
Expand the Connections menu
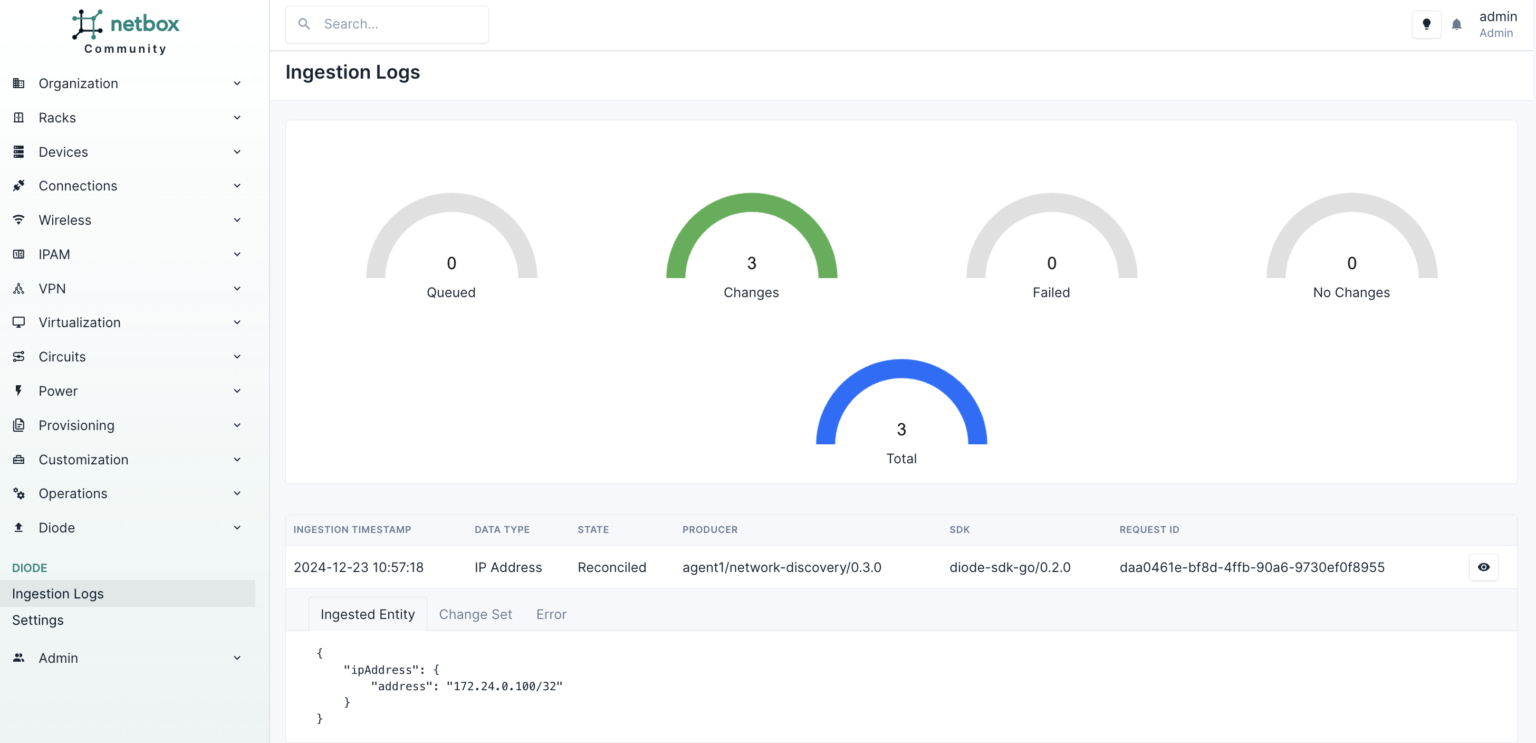[x=236, y=185]
